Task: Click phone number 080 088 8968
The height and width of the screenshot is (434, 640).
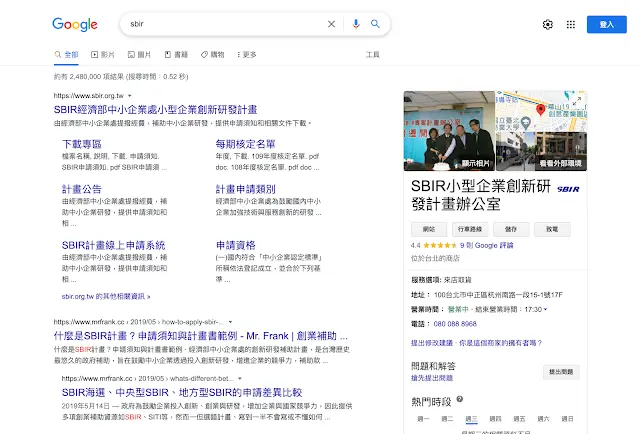Action: 455,324
